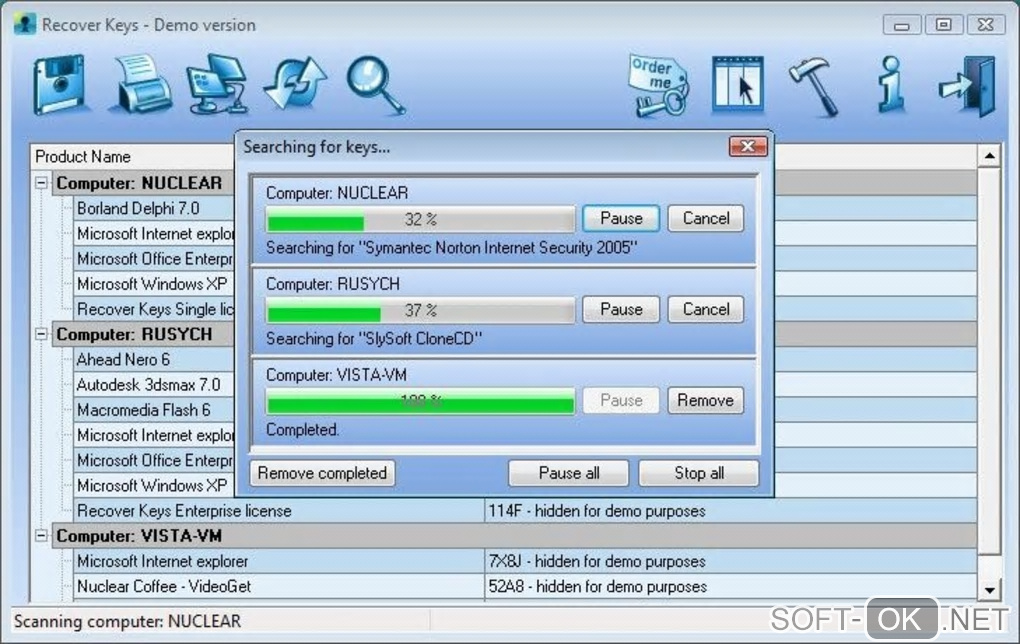Click the VISTA-VM completed progress bar
Screen dimensions: 1020x644
(420, 401)
